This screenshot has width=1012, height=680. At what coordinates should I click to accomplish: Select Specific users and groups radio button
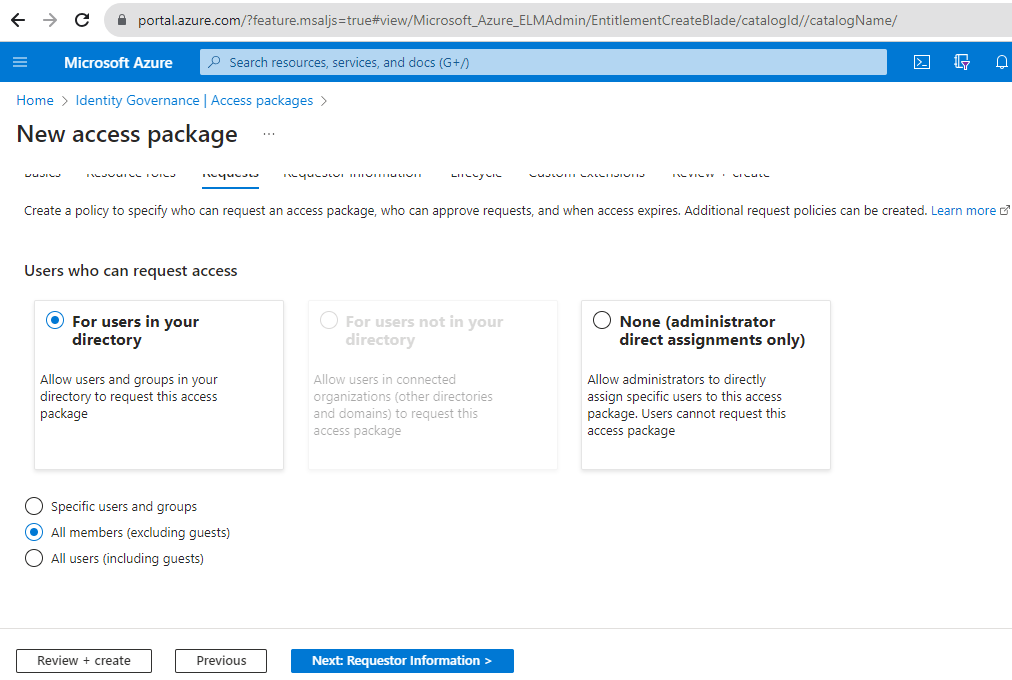[x=34, y=507]
